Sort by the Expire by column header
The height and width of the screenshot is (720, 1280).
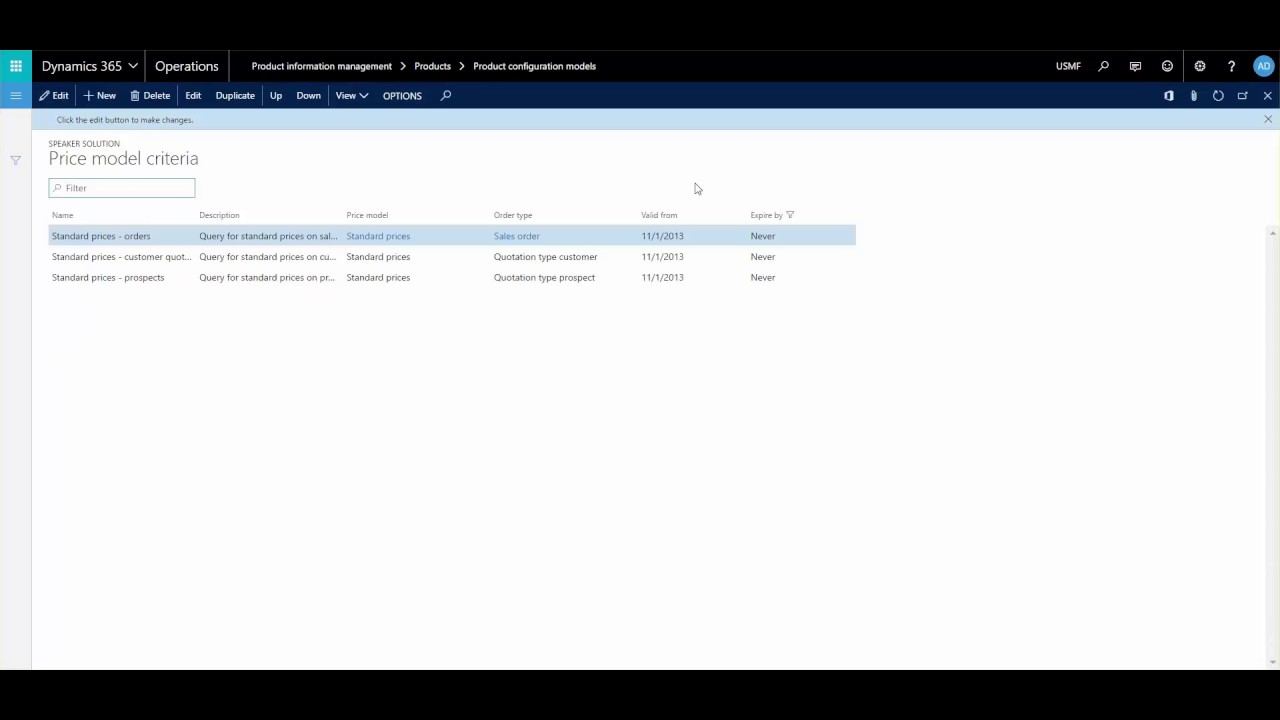click(766, 215)
